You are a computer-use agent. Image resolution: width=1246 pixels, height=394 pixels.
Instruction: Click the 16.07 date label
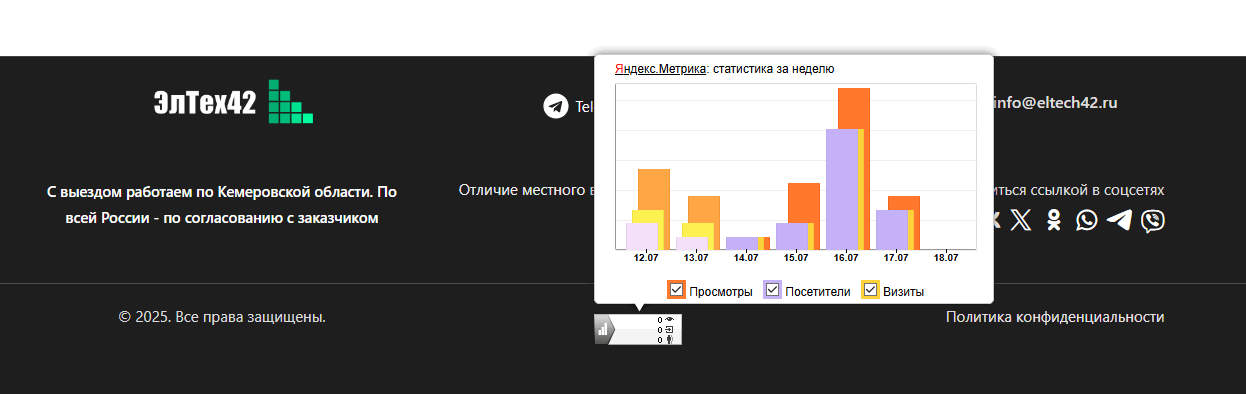[x=846, y=258]
